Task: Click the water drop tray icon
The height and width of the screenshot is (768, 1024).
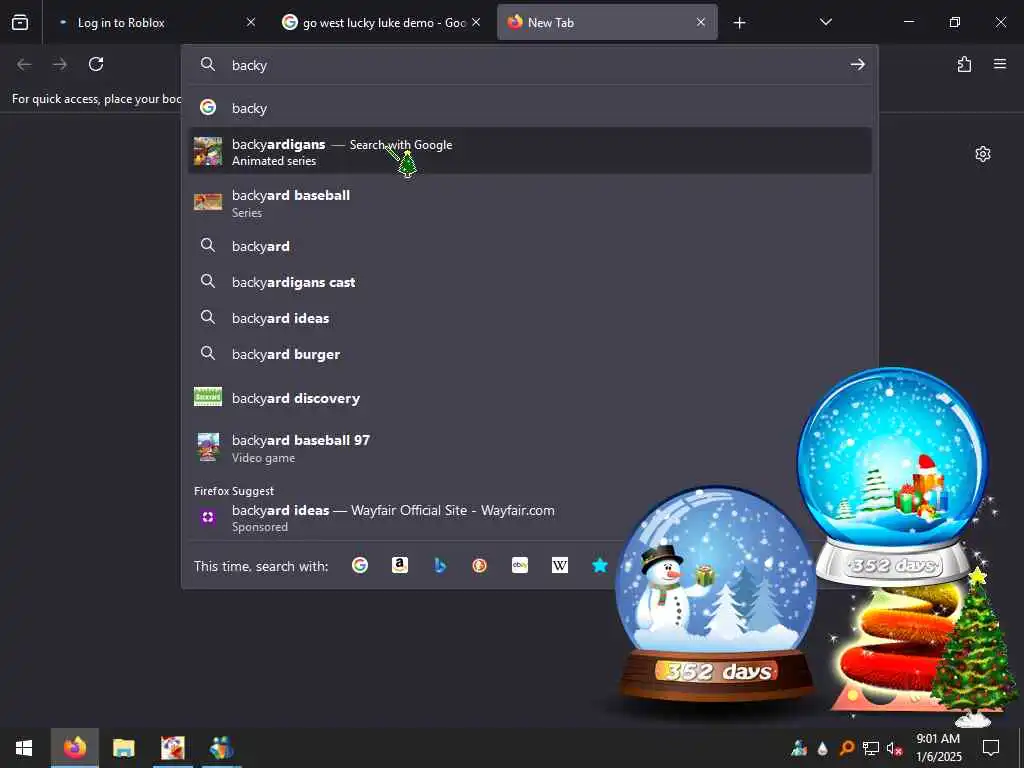Action: pos(823,748)
